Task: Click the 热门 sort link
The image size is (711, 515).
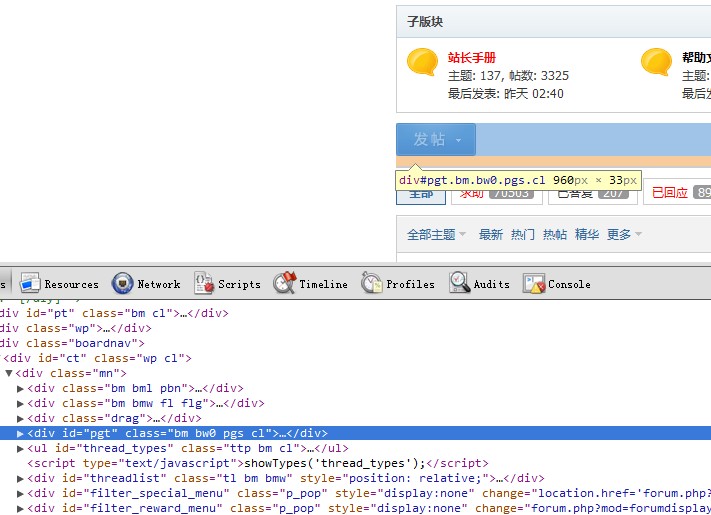Action: tap(523, 234)
